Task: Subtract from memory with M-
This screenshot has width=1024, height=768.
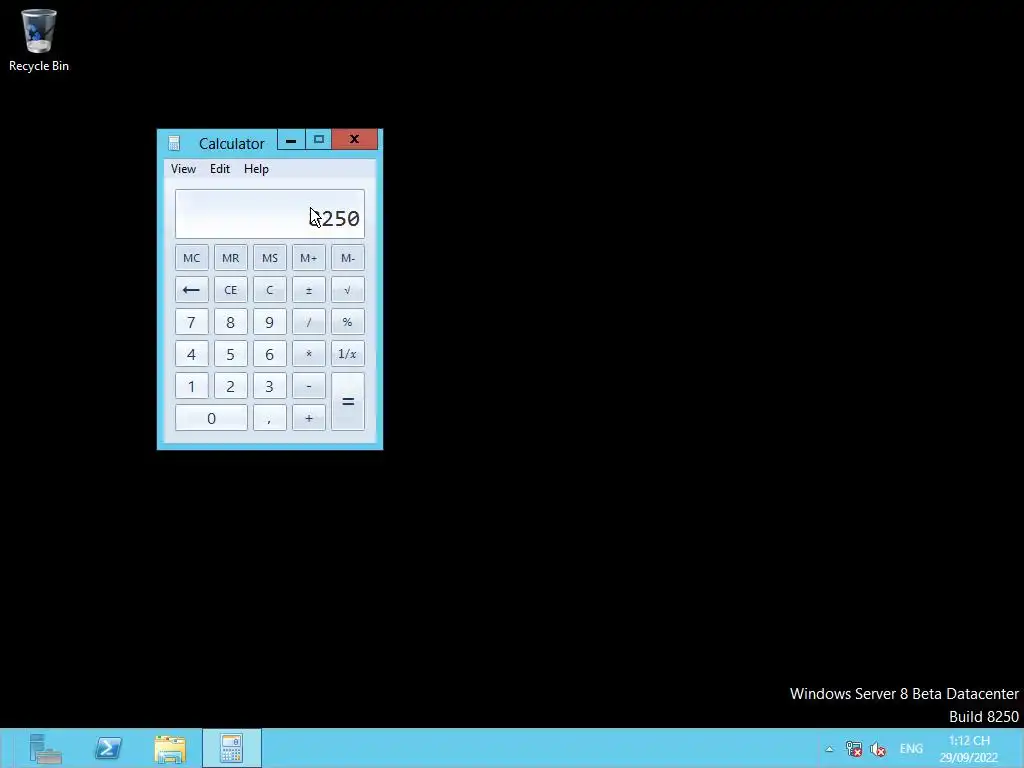Action: pyautogui.click(x=348, y=258)
